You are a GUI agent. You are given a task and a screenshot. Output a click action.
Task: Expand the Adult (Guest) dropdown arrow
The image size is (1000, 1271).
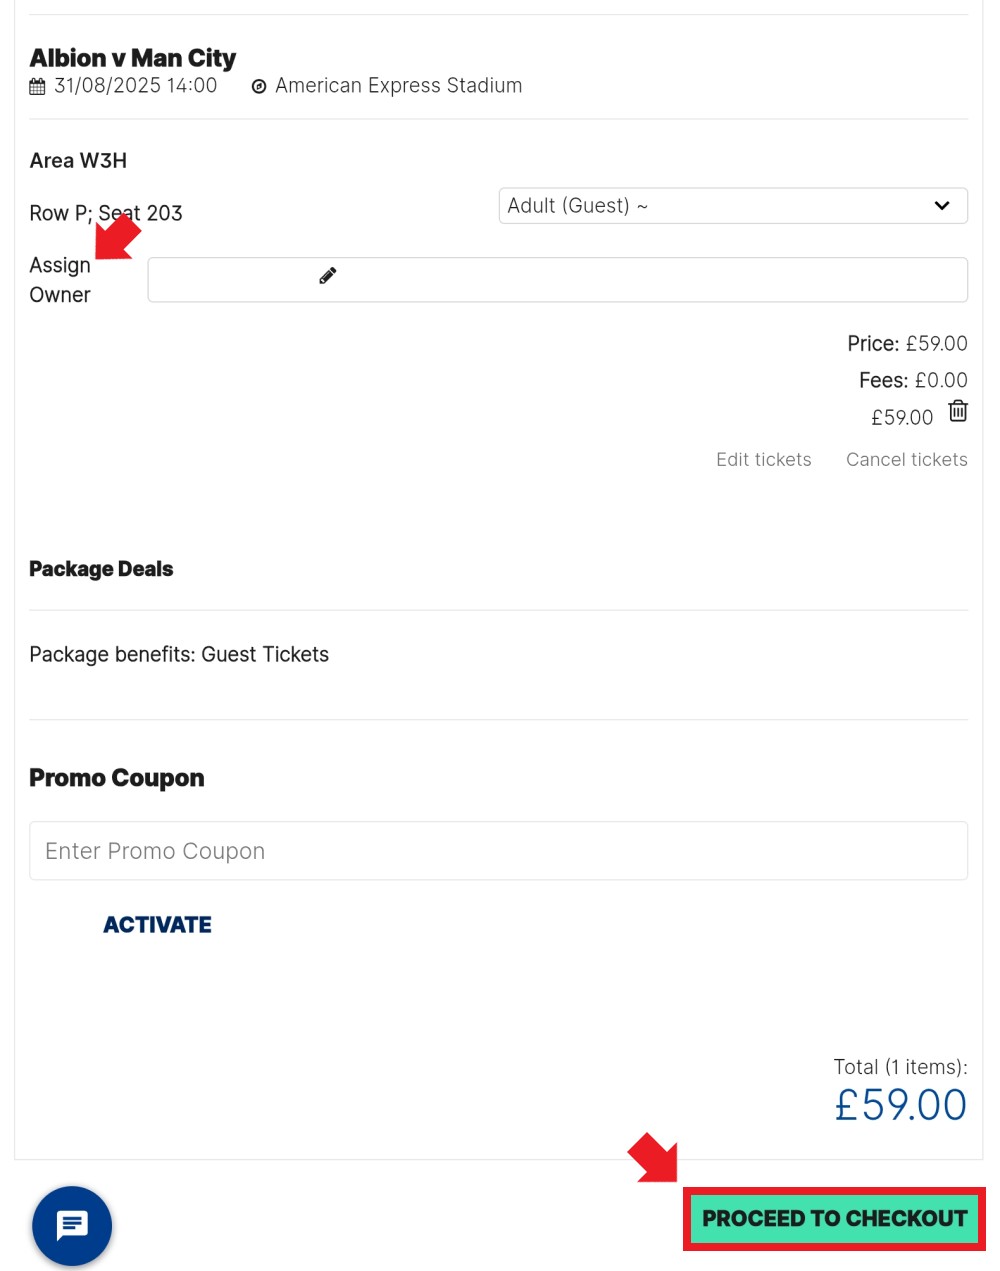click(941, 206)
